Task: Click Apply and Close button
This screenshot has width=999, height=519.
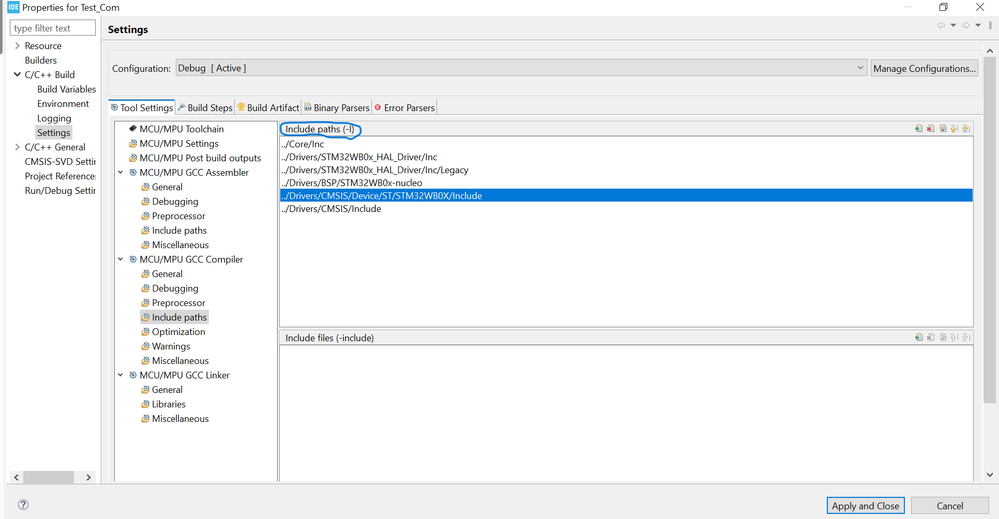Action: 866,506
